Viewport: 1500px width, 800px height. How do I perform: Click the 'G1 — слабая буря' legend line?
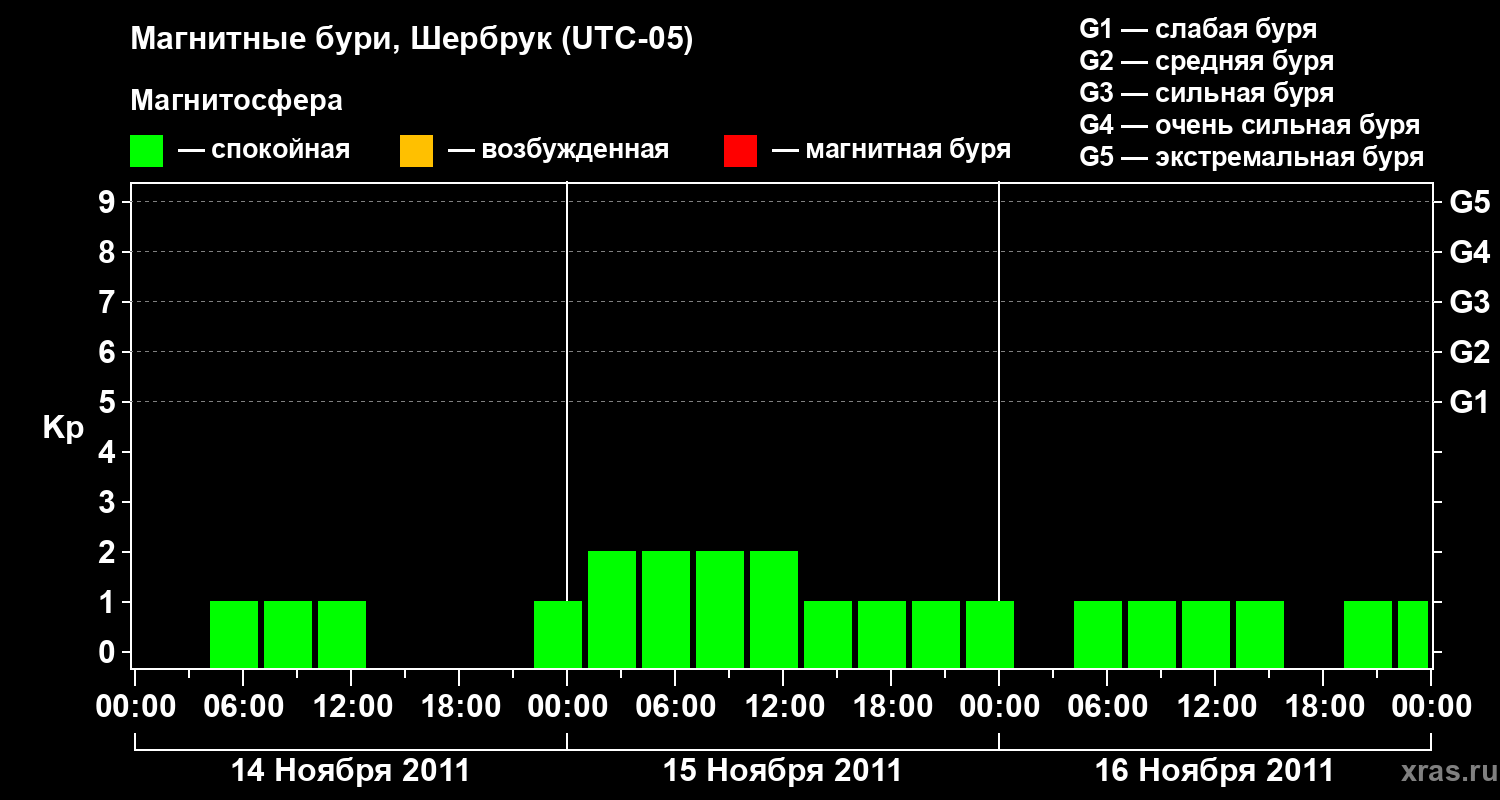coord(1198,28)
